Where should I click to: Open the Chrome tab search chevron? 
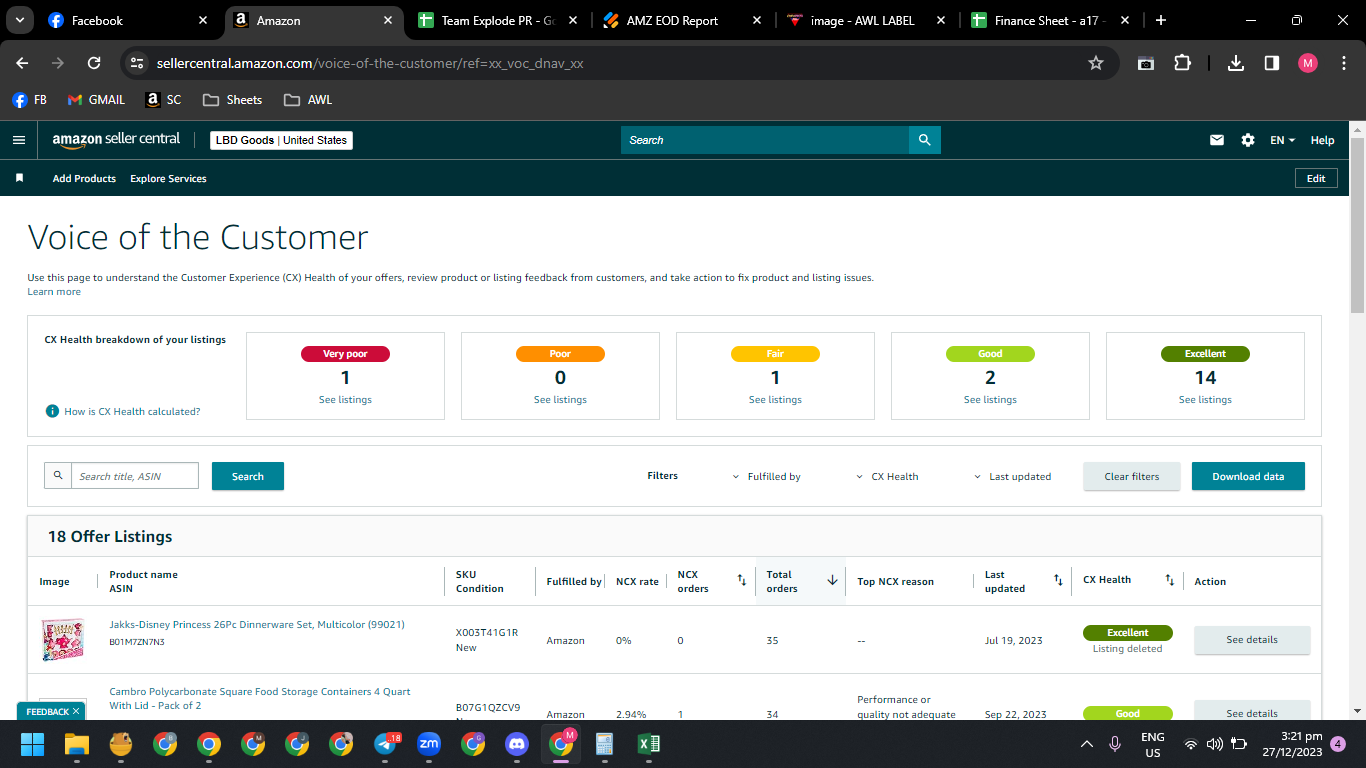[19, 20]
